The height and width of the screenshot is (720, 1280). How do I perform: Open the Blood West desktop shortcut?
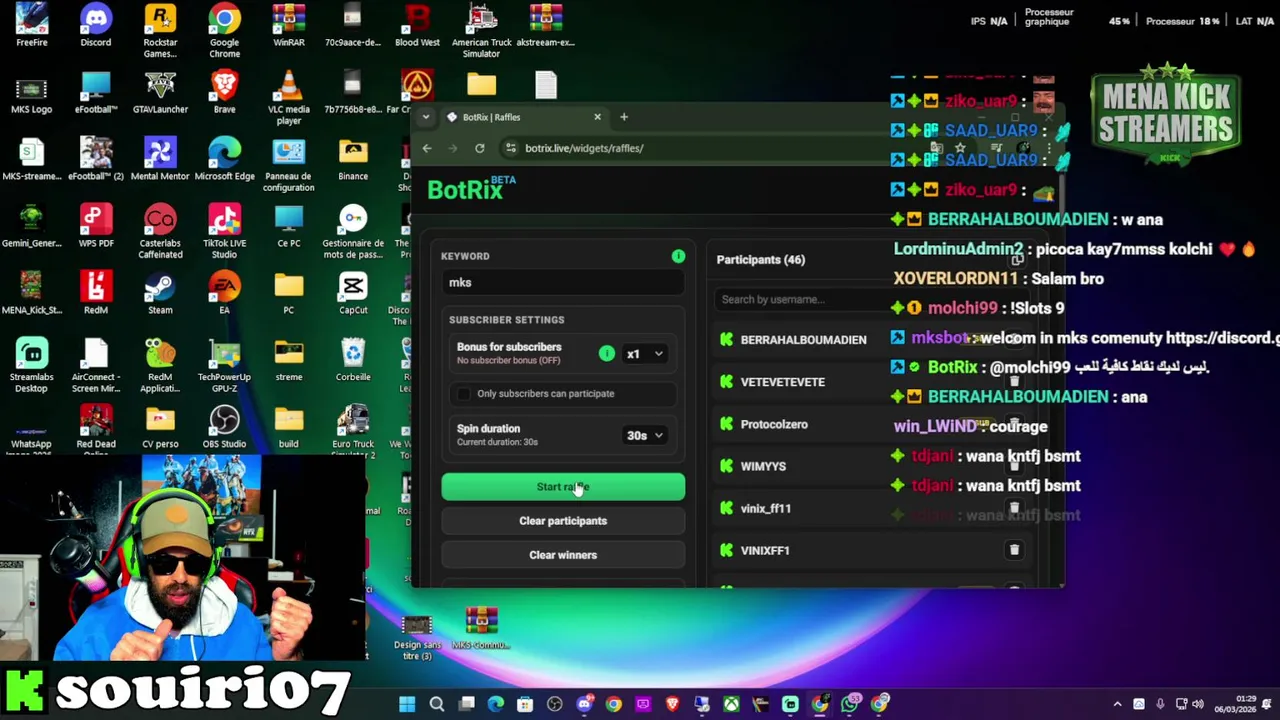click(x=417, y=25)
